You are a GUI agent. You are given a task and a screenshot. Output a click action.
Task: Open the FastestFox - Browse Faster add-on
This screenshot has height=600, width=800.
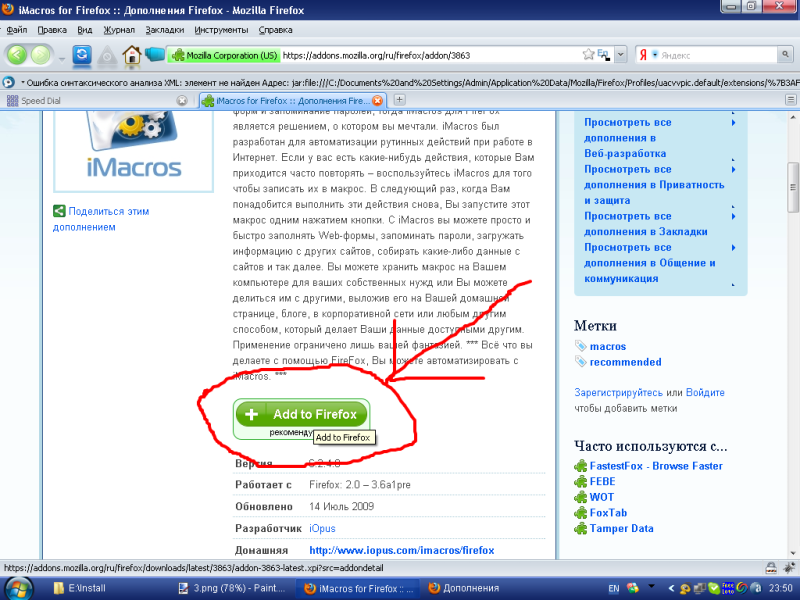656,466
